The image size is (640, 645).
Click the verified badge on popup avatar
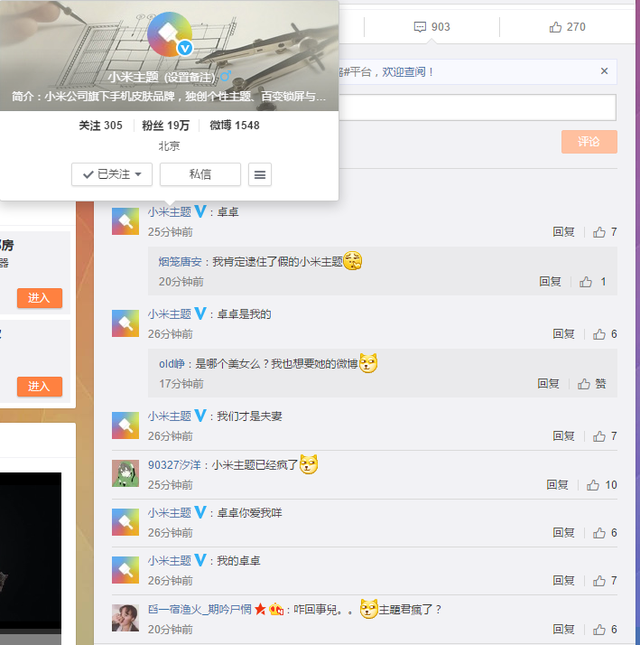(x=185, y=49)
